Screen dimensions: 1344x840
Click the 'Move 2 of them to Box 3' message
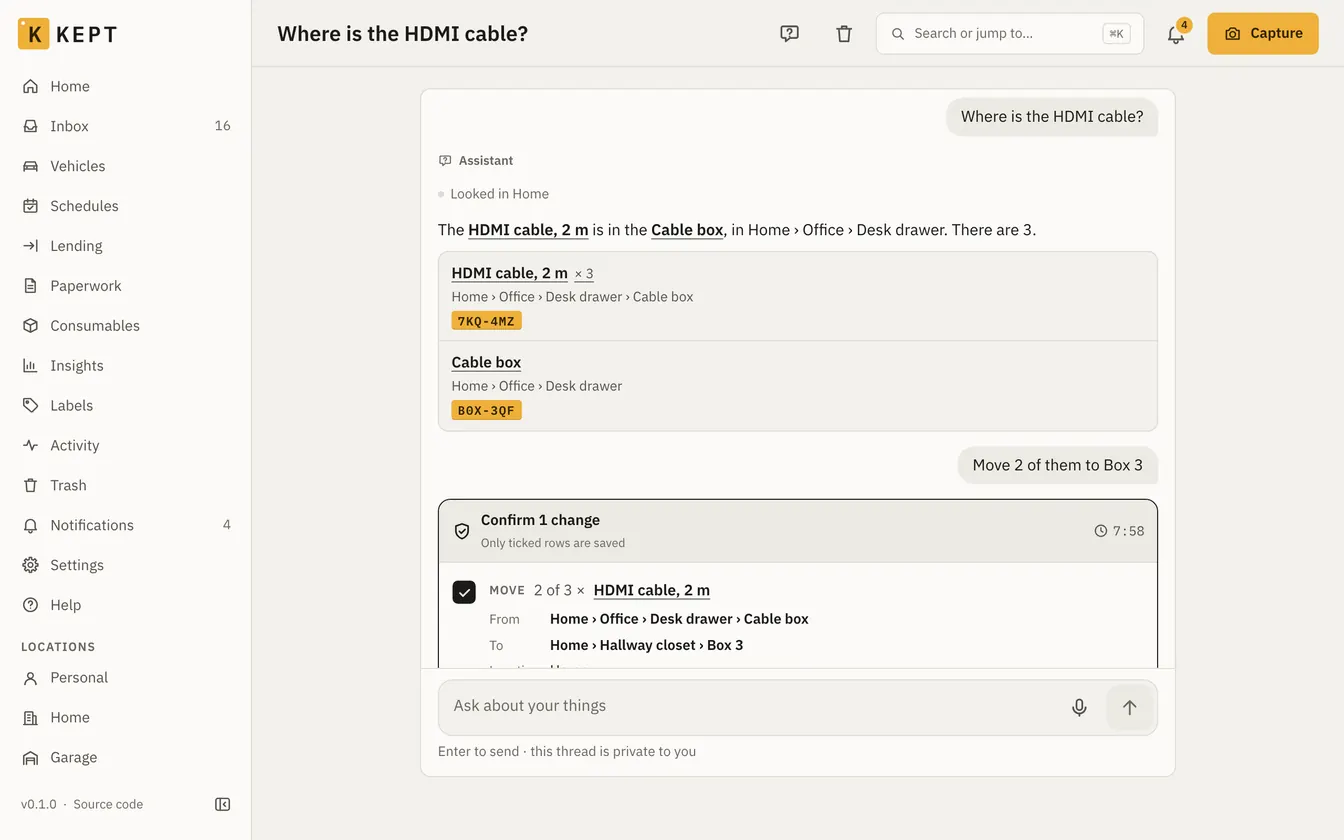(x=1057, y=465)
